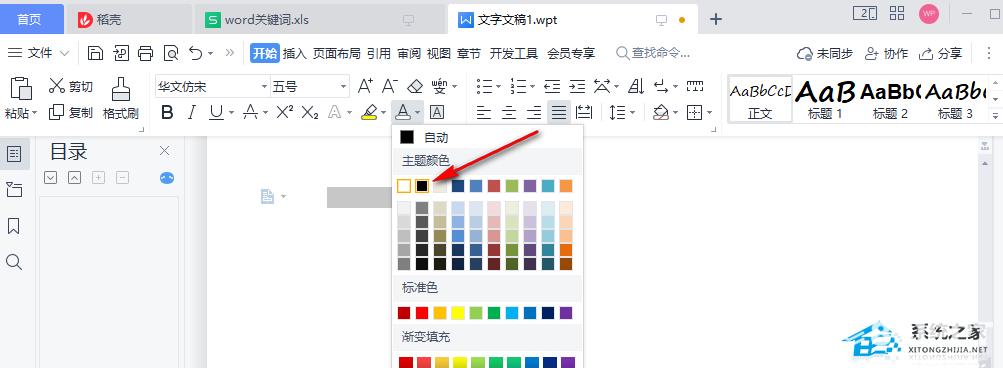Screen dimensions: 1003x368
Task: Switch to the word关键词.xls tab
Action: click(x=267, y=20)
